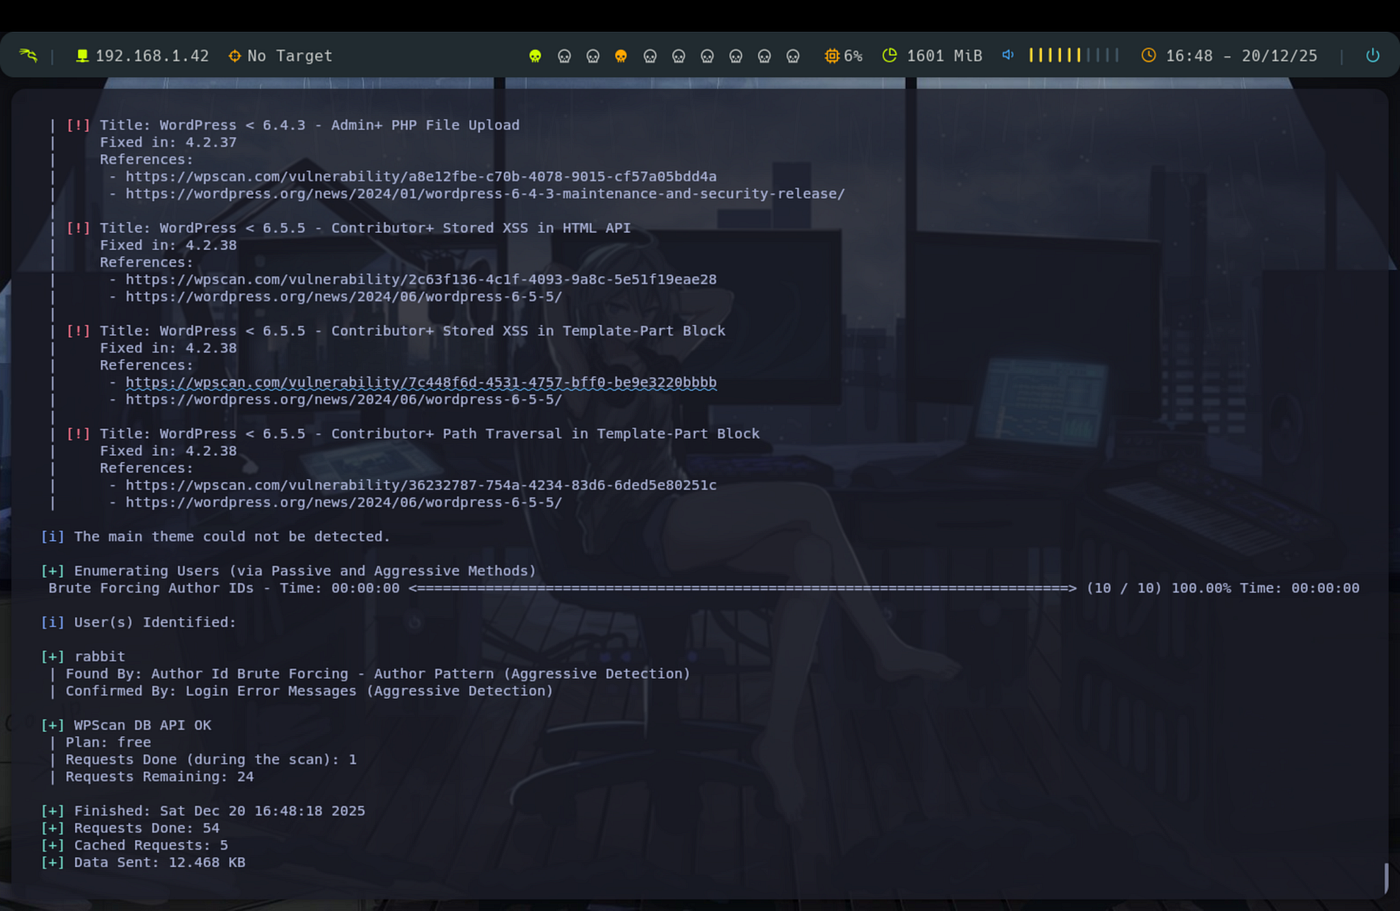Click the Plan: free line
1400x911 pixels.
108,743
